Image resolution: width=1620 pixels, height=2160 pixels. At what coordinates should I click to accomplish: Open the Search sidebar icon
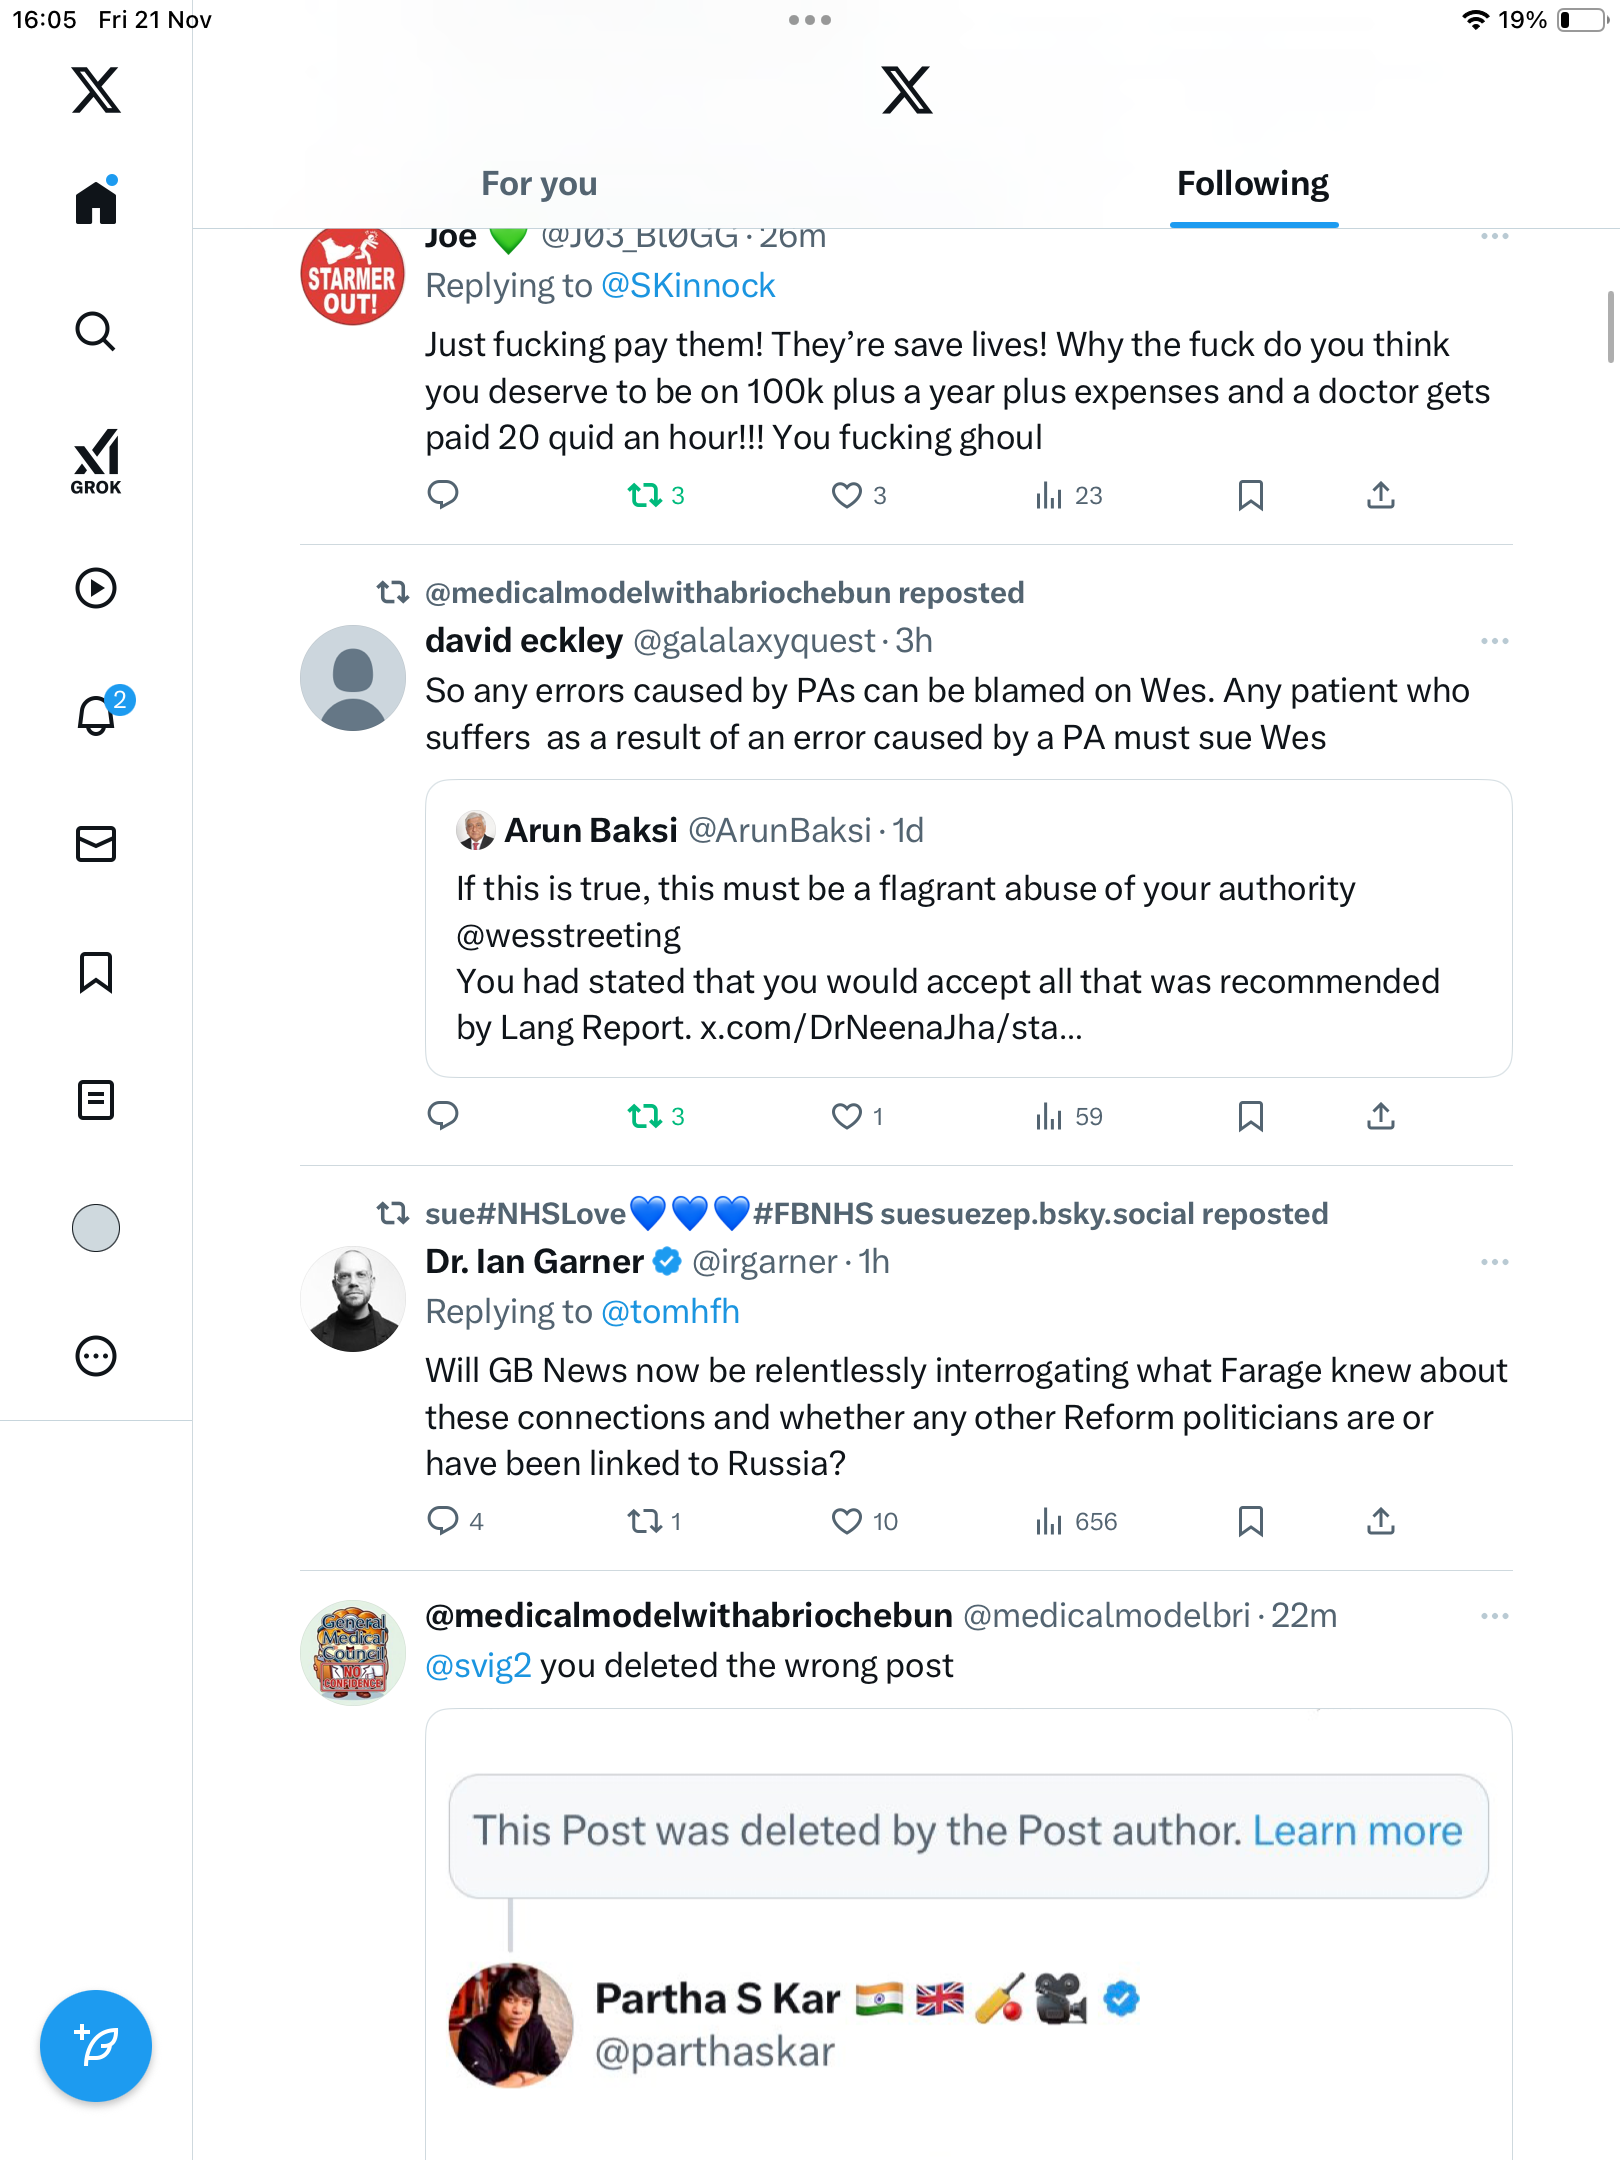click(96, 331)
